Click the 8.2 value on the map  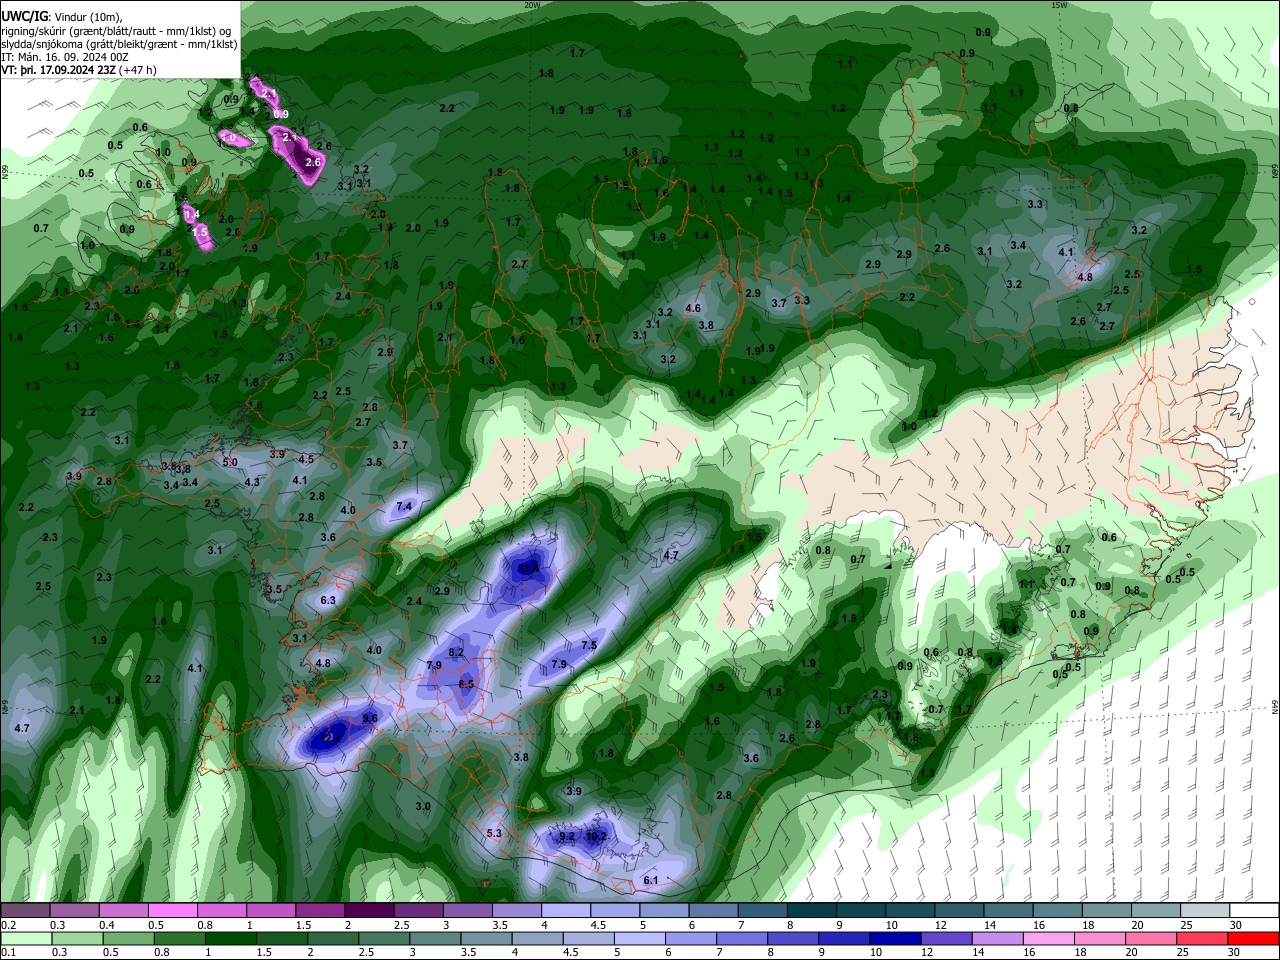pyautogui.click(x=456, y=652)
